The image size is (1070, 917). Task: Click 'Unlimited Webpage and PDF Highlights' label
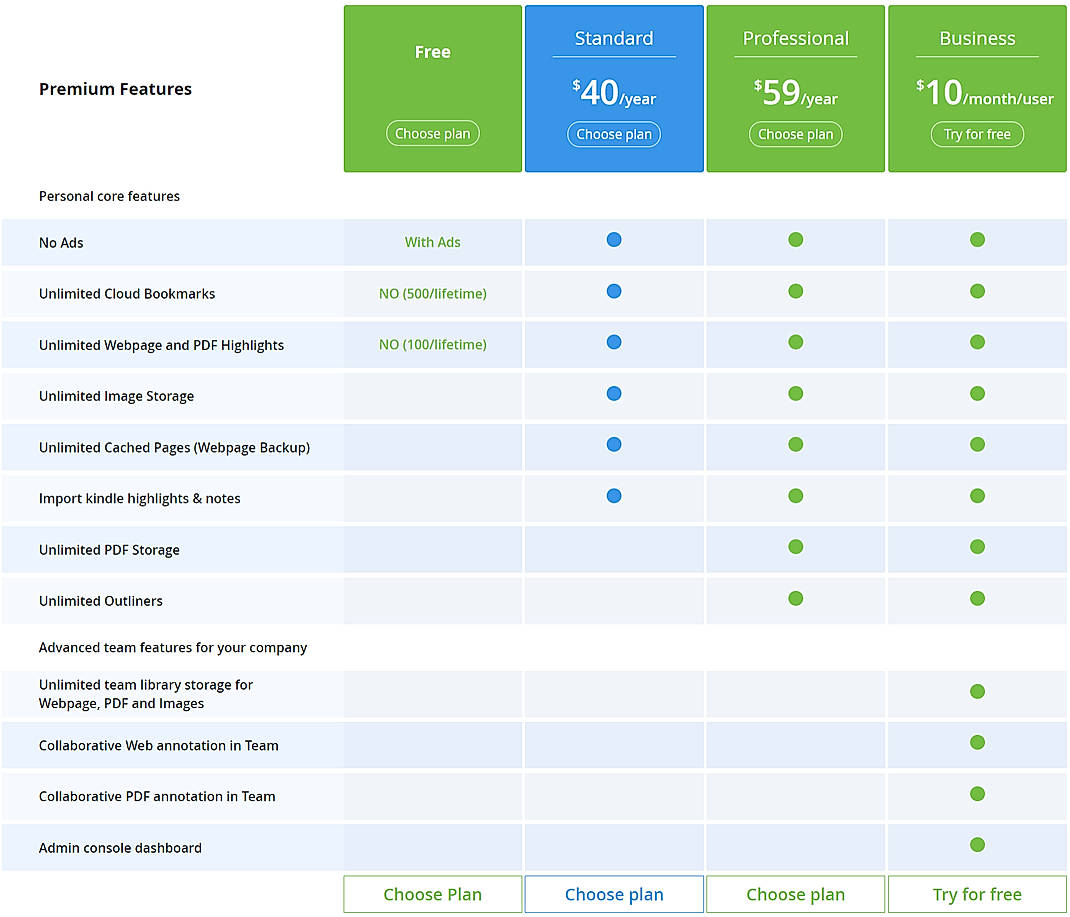coord(161,345)
